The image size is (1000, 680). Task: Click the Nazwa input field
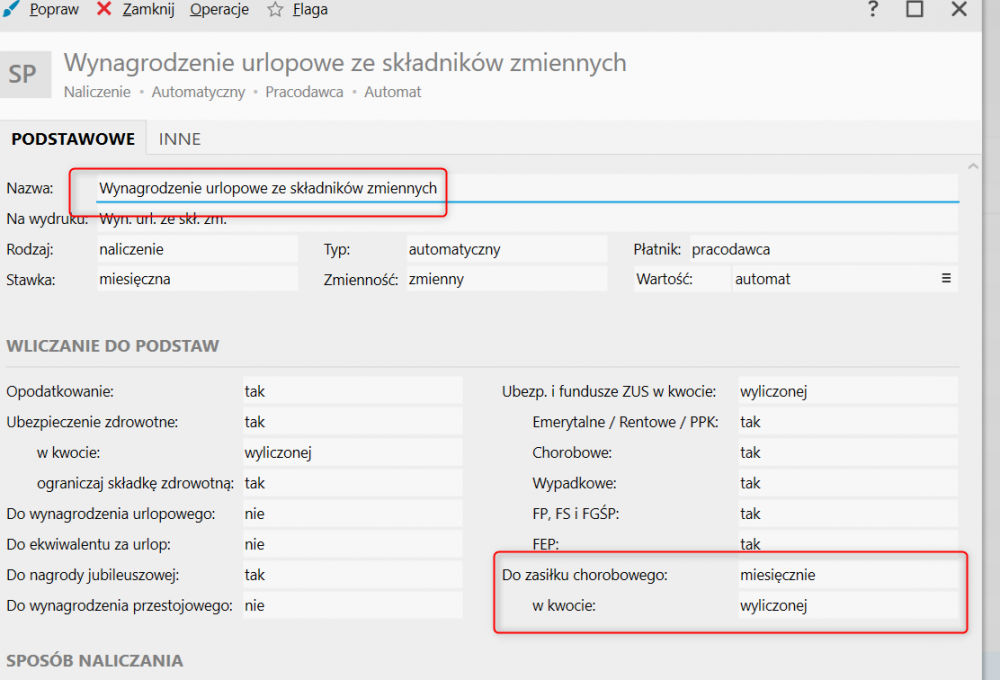[525, 188]
